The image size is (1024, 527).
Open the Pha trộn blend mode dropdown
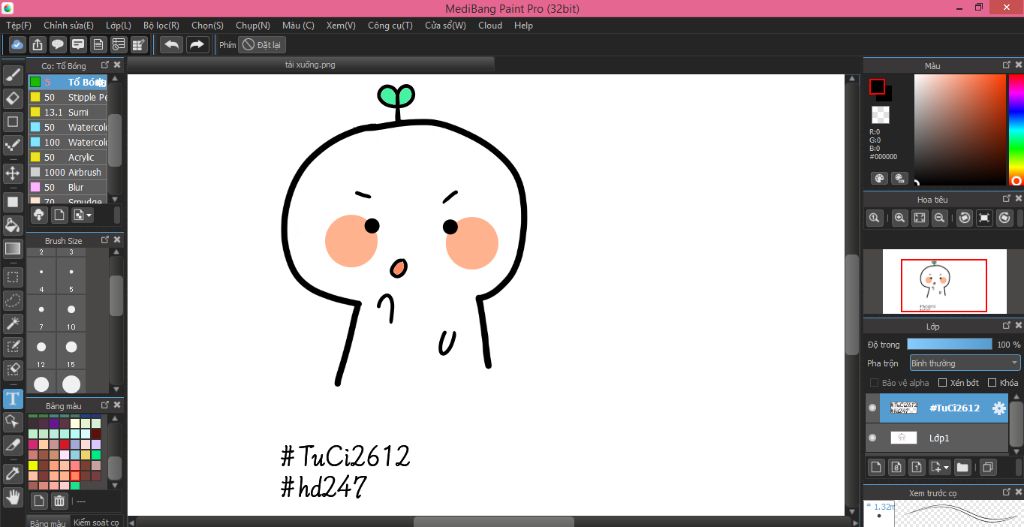(x=965, y=363)
